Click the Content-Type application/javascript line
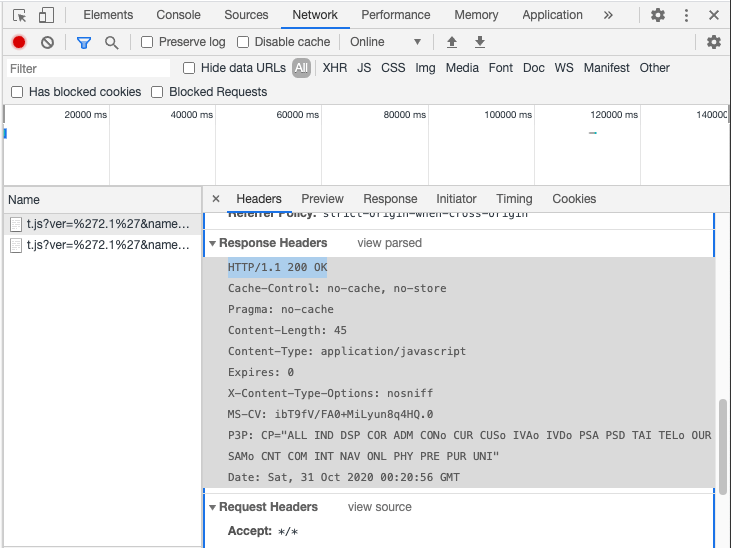The width and height of the screenshot is (731, 548). 347,351
